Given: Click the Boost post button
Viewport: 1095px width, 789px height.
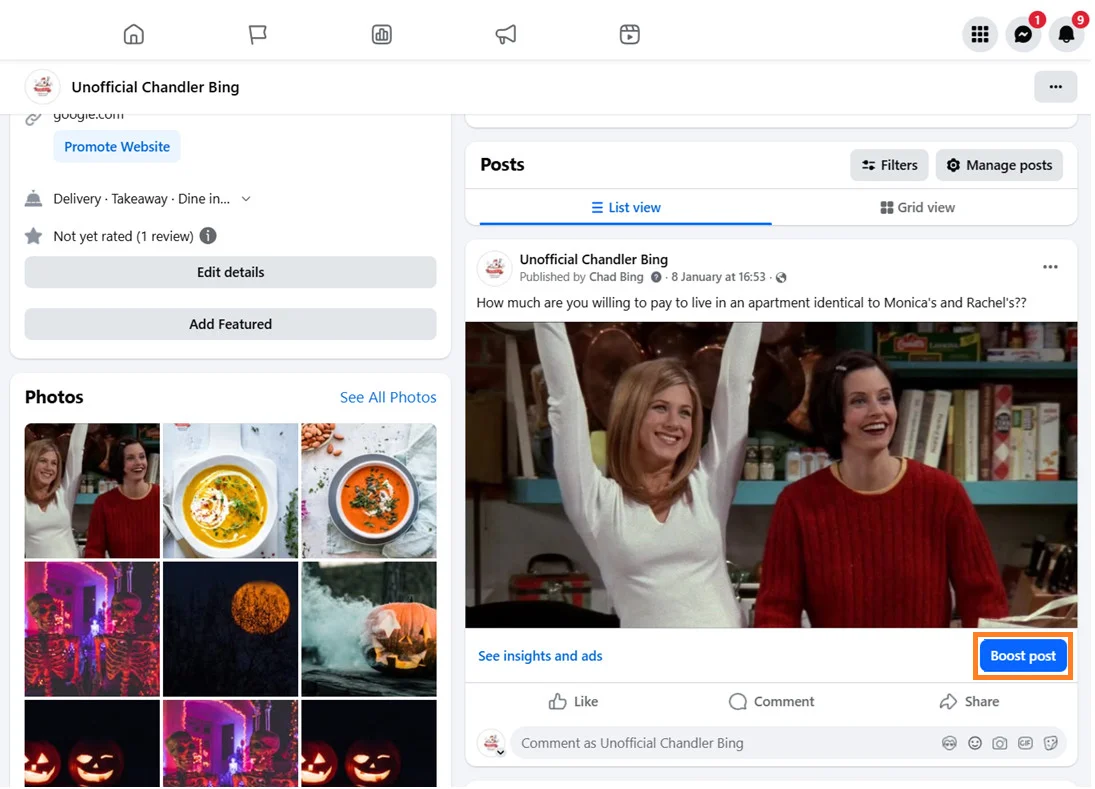Looking at the screenshot, I should (1023, 656).
